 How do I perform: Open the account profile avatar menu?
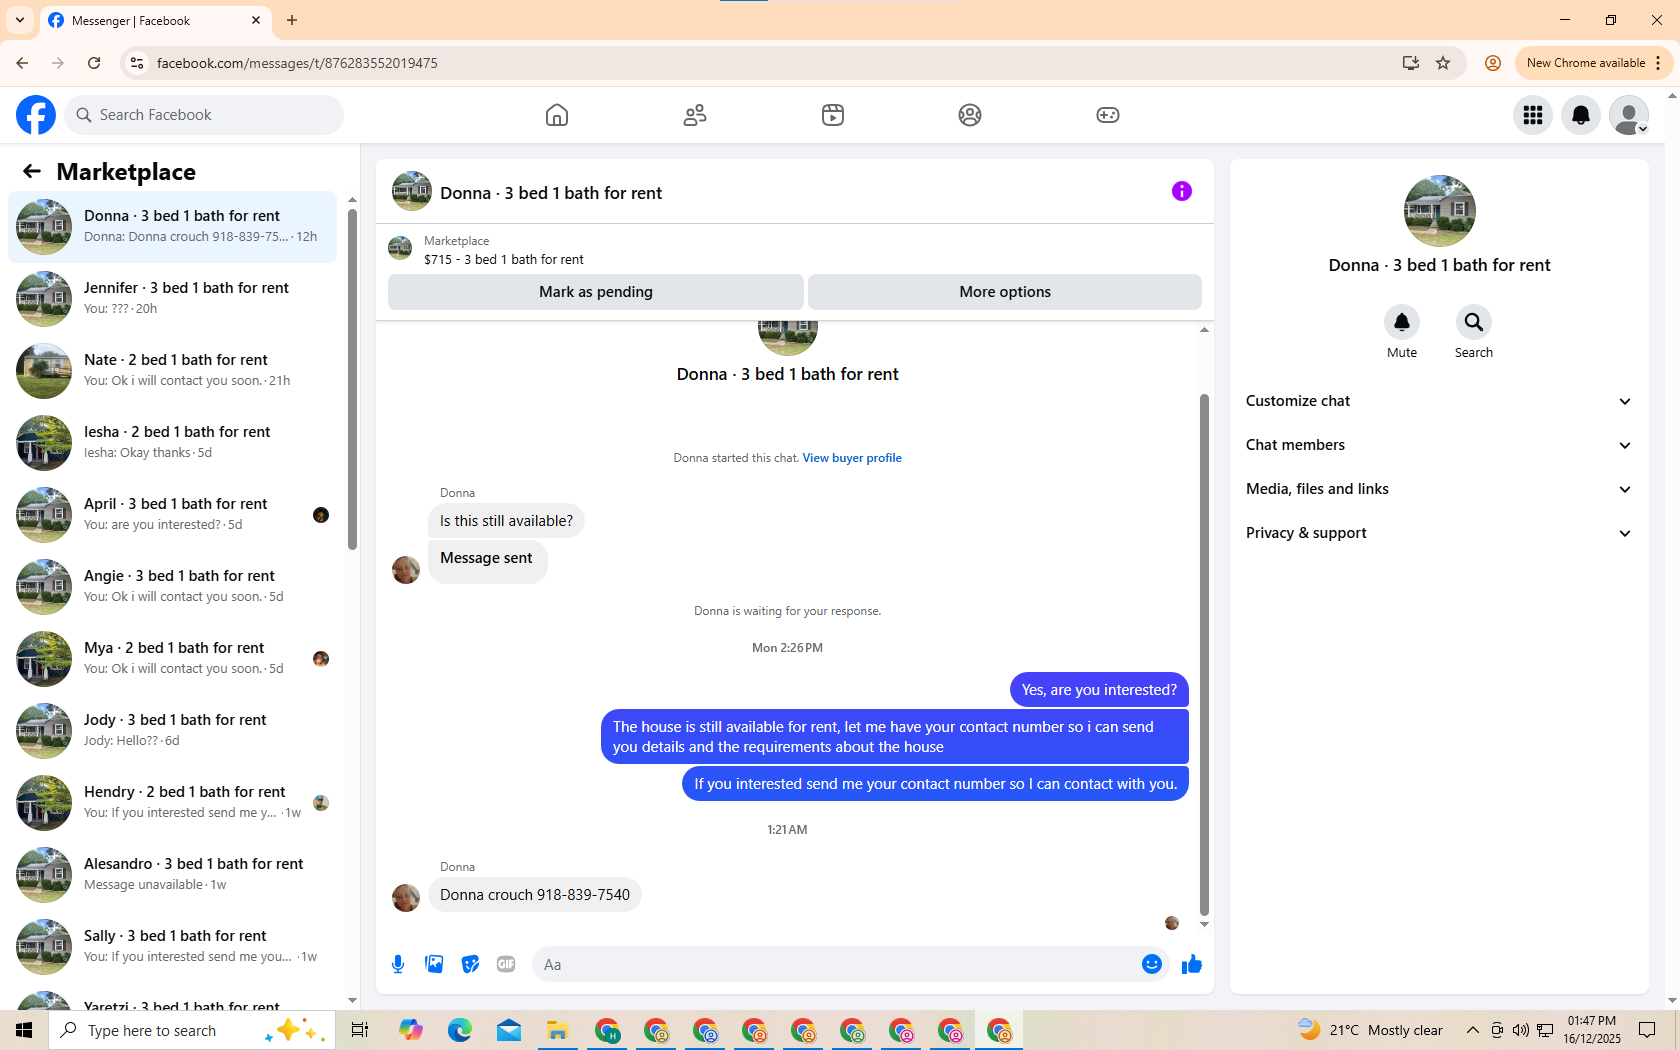[1629, 115]
